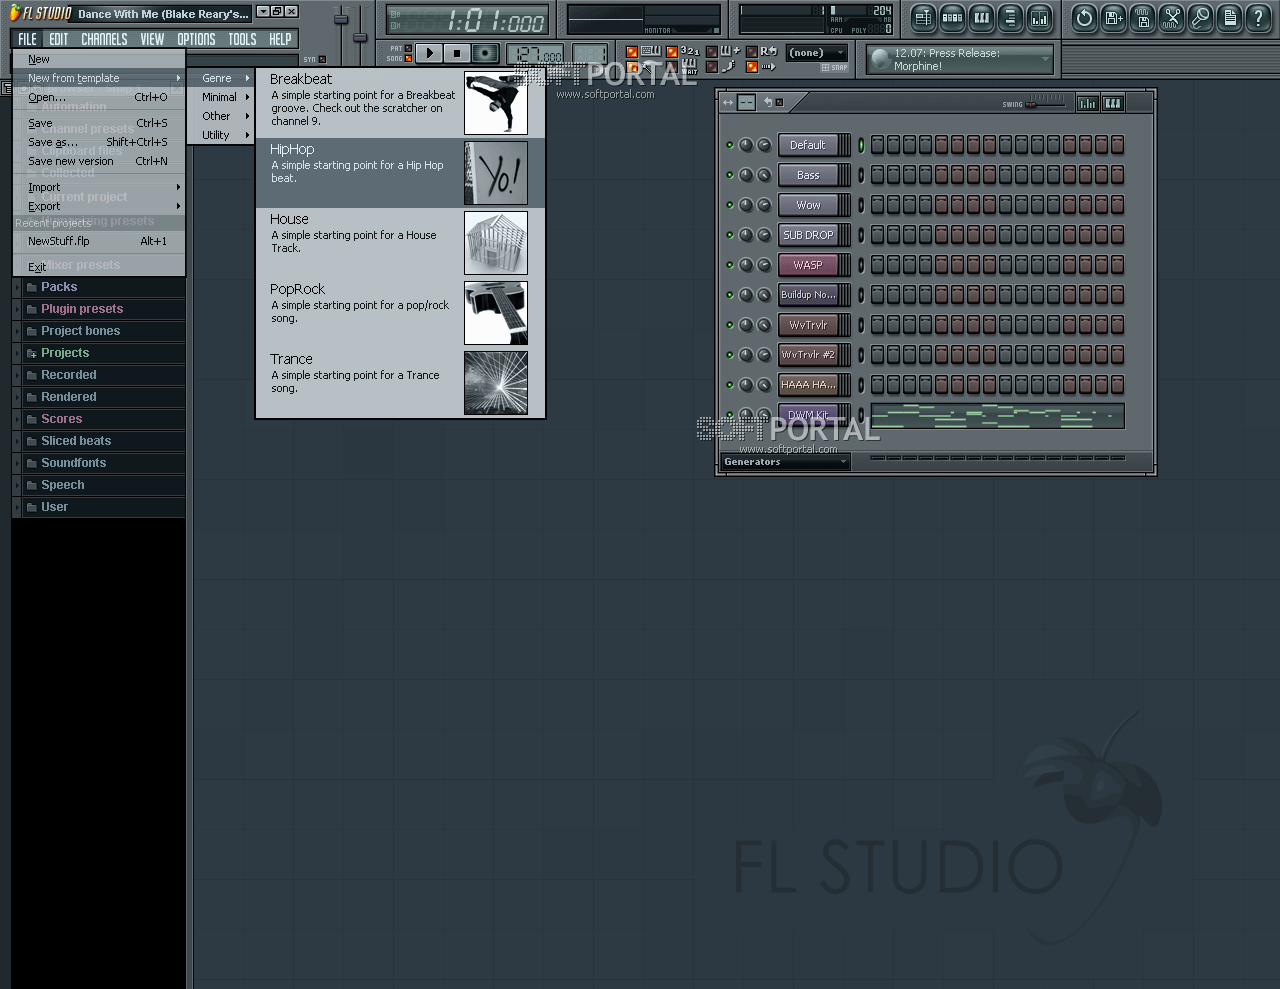Image resolution: width=1280 pixels, height=989 pixels.
Task: Click the undo history circular arrow icon
Action: [1084, 17]
